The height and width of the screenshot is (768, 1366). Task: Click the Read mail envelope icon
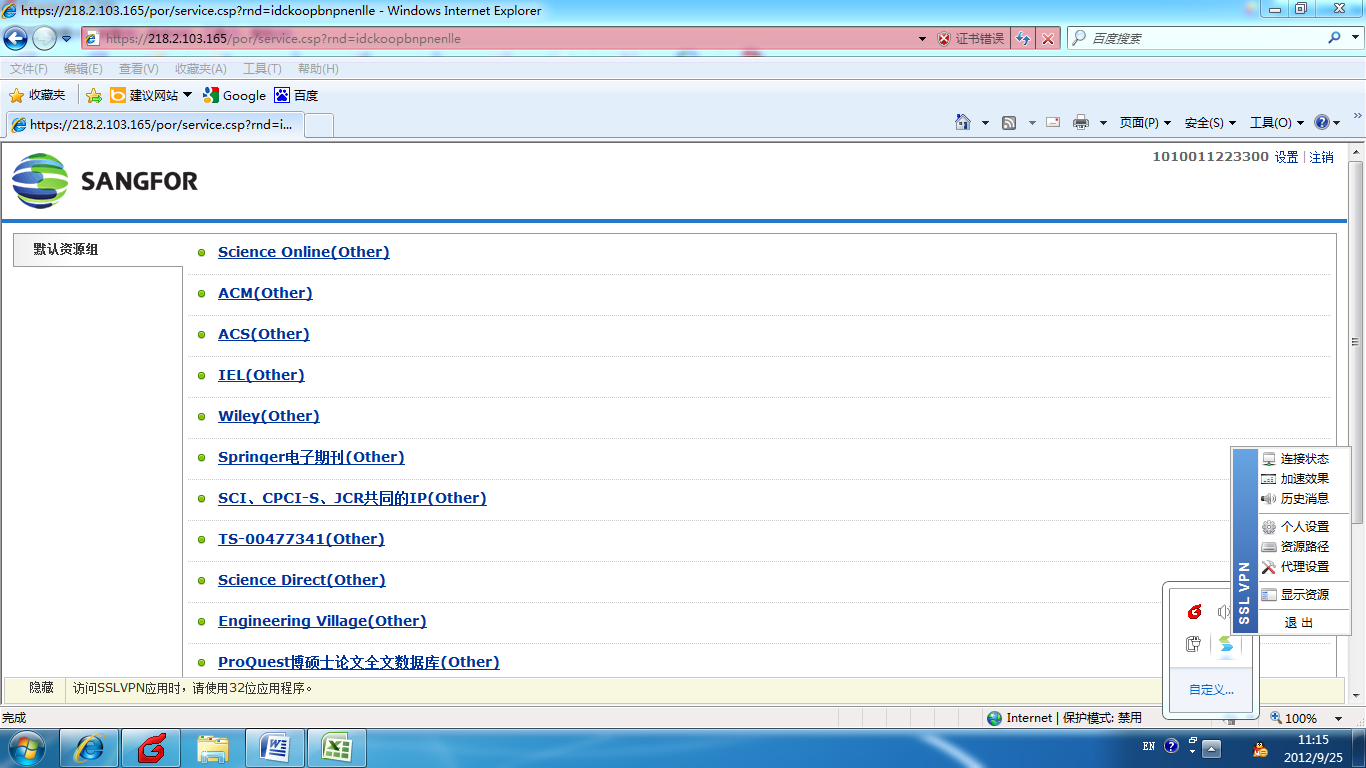[1053, 122]
